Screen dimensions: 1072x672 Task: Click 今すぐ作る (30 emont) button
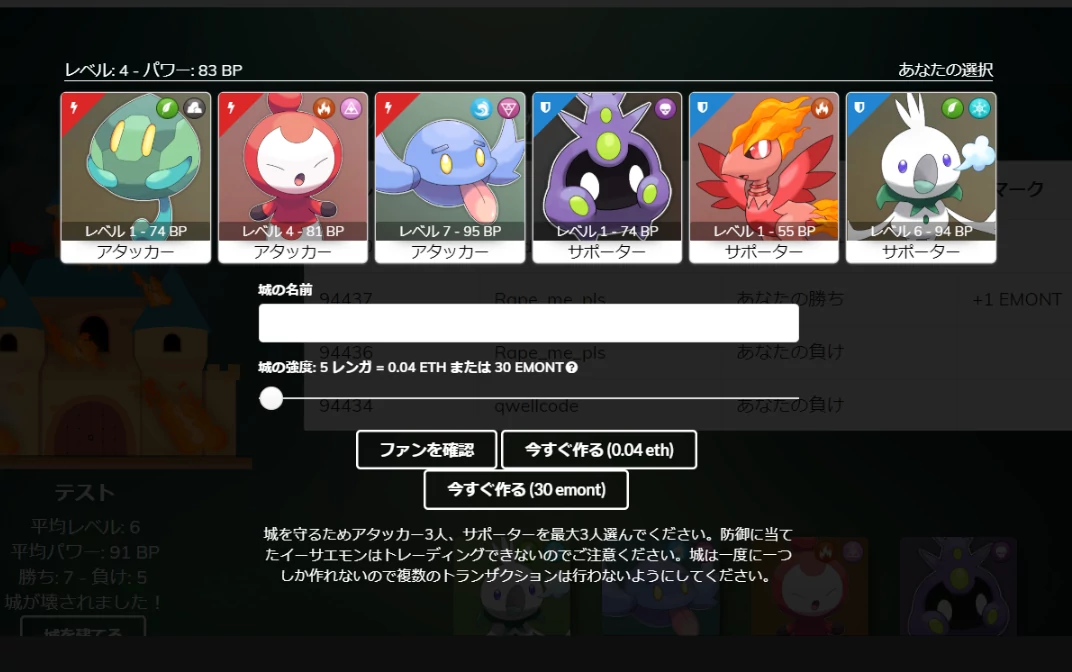click(x=526, y=489)
